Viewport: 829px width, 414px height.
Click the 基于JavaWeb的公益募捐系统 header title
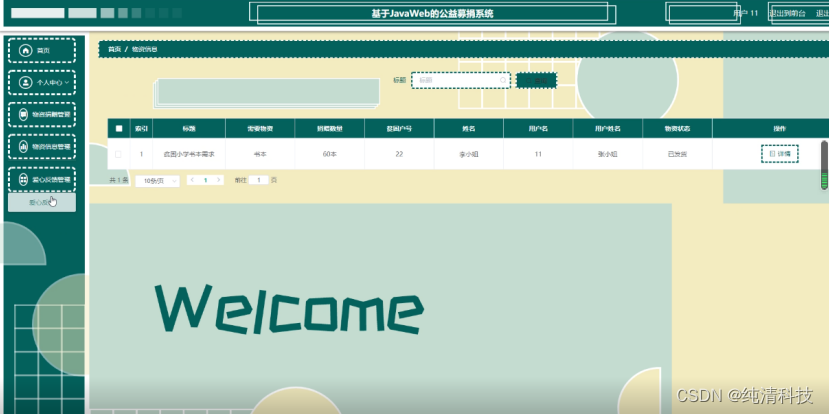pos(432,14)
